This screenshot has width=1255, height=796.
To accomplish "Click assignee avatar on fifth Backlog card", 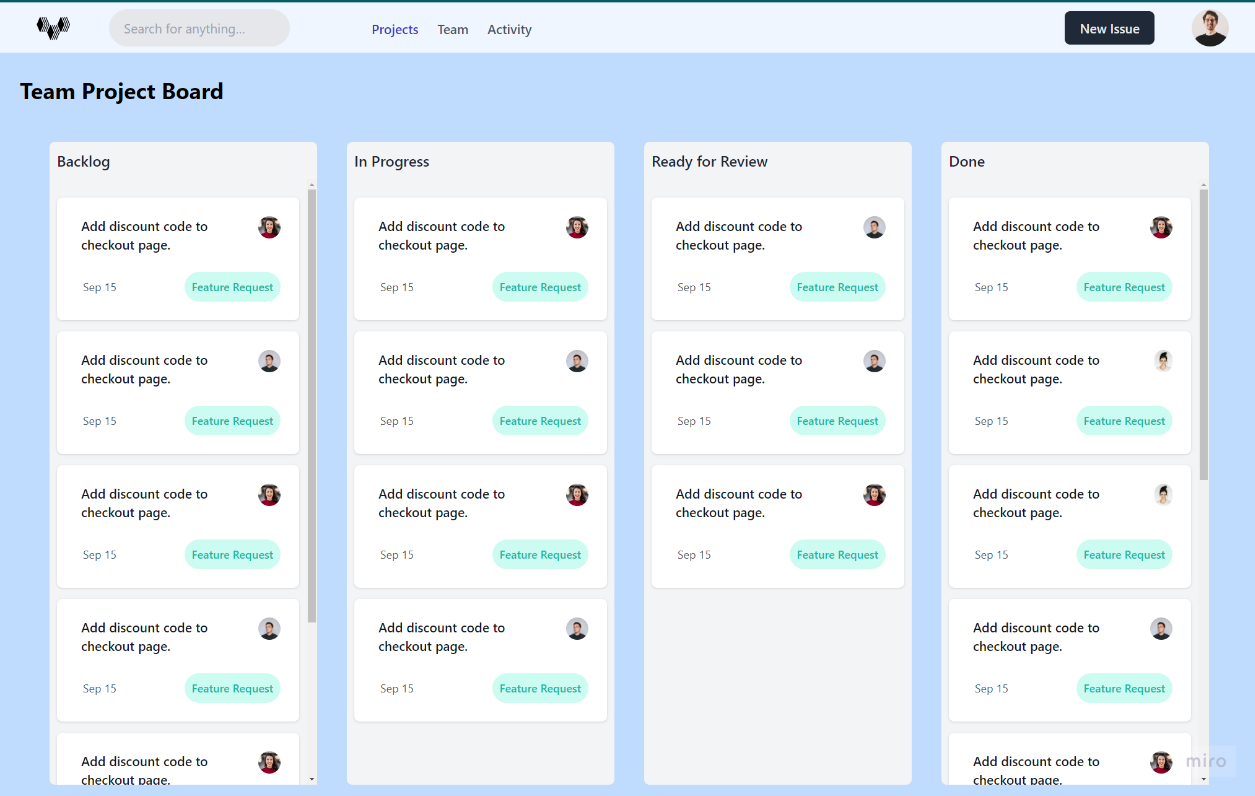I will pyautogui.click(x=269, y=762).
